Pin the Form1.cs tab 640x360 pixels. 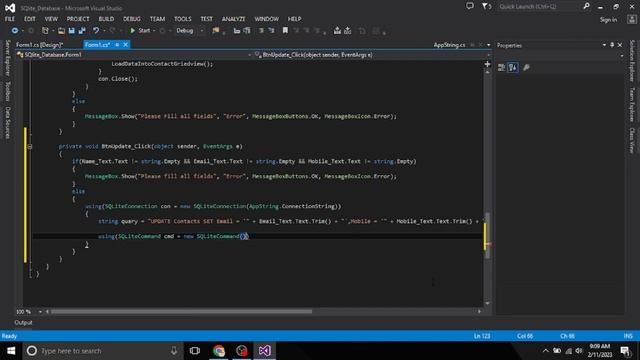[117, 45]
